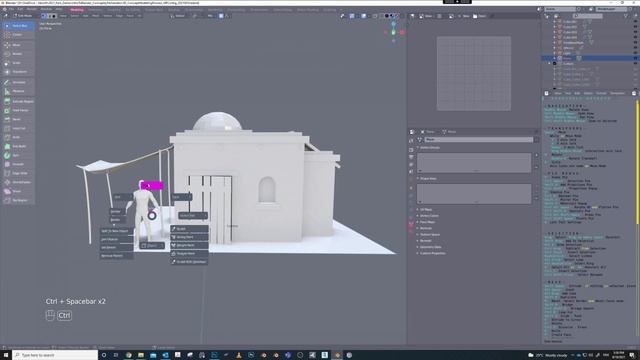Open the Vertex menu in viewport header
640x360 pixels.
coord(107,16)
